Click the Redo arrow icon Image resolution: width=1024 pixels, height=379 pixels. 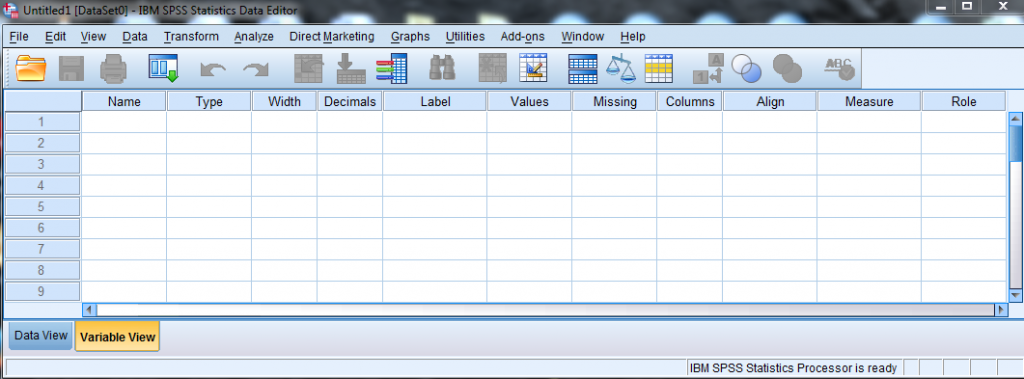pyautogui.click(x=256, y=69)
